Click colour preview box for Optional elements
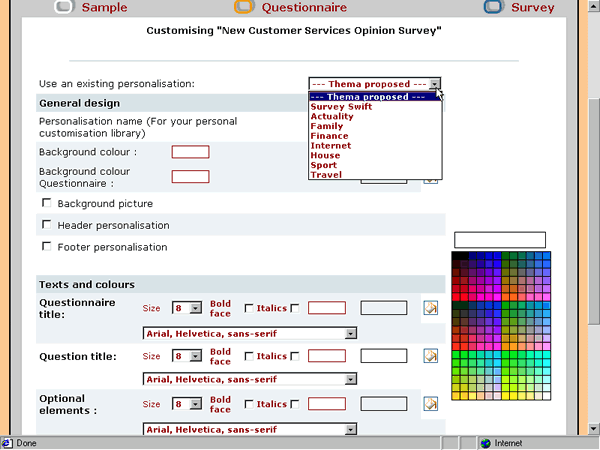Image resolution: width=600 pixels, height=450 pixels. pos(384,404)
